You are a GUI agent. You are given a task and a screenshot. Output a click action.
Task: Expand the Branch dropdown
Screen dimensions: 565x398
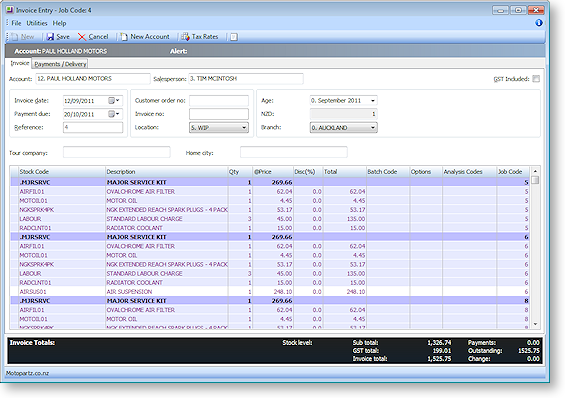(373, 128)
